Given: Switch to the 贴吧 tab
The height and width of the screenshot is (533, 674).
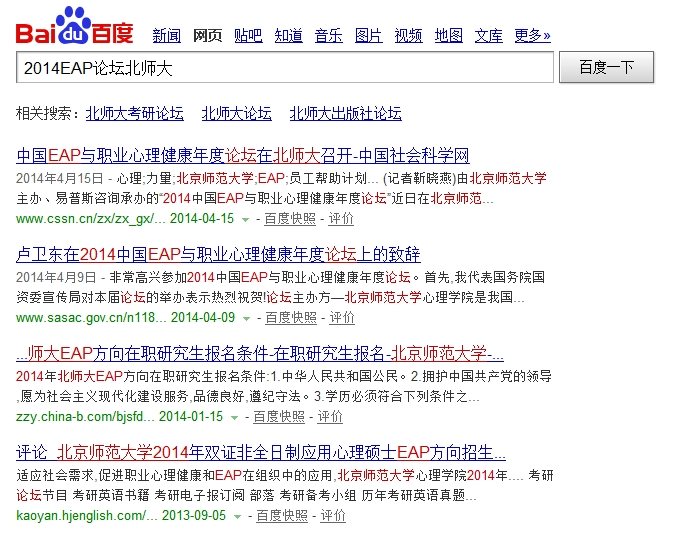Looking at the screenshot, I should pos(248,36).
